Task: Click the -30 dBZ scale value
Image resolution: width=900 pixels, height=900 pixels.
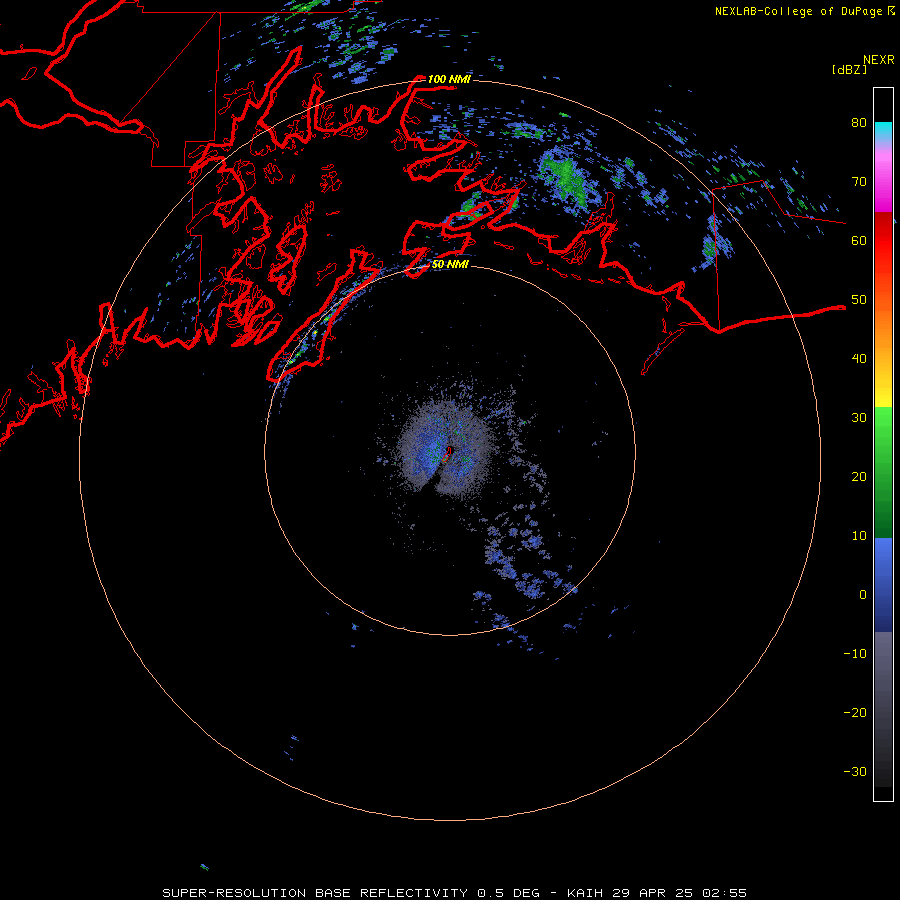Action: click(x=855, y=771)
